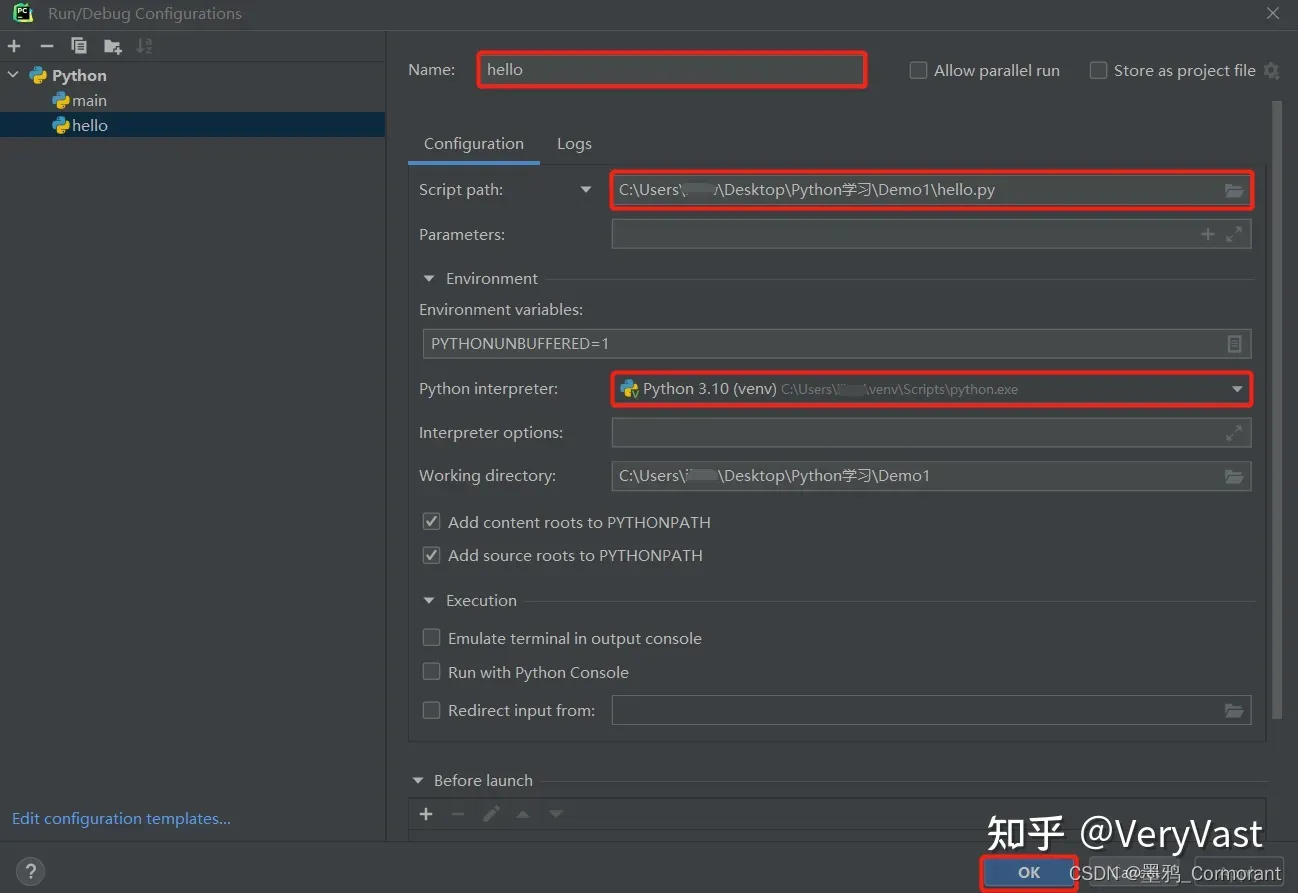The height and width of the screenshot is (893, 1298).
Task: Expand the Interpreter options field
Action: (x=1234, y=433)
